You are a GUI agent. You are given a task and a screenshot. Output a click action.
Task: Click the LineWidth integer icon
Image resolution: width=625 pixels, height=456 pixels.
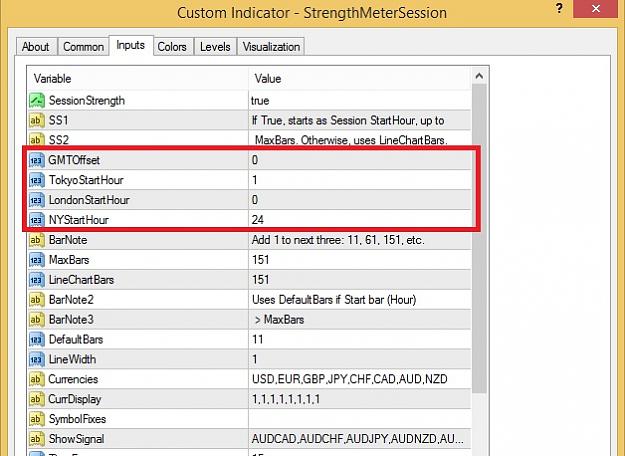tap(36, 360)
